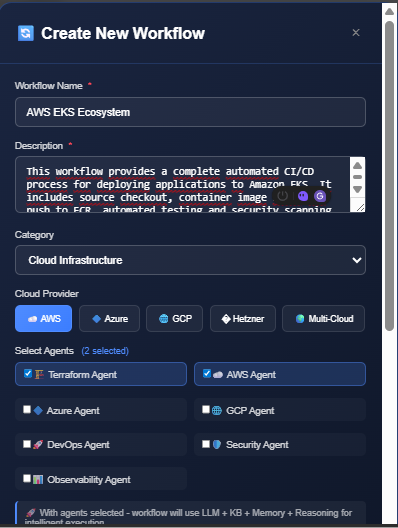Select GCP cloud provider
This screenshot has height=528, width=398.
(x=174, y=319)
